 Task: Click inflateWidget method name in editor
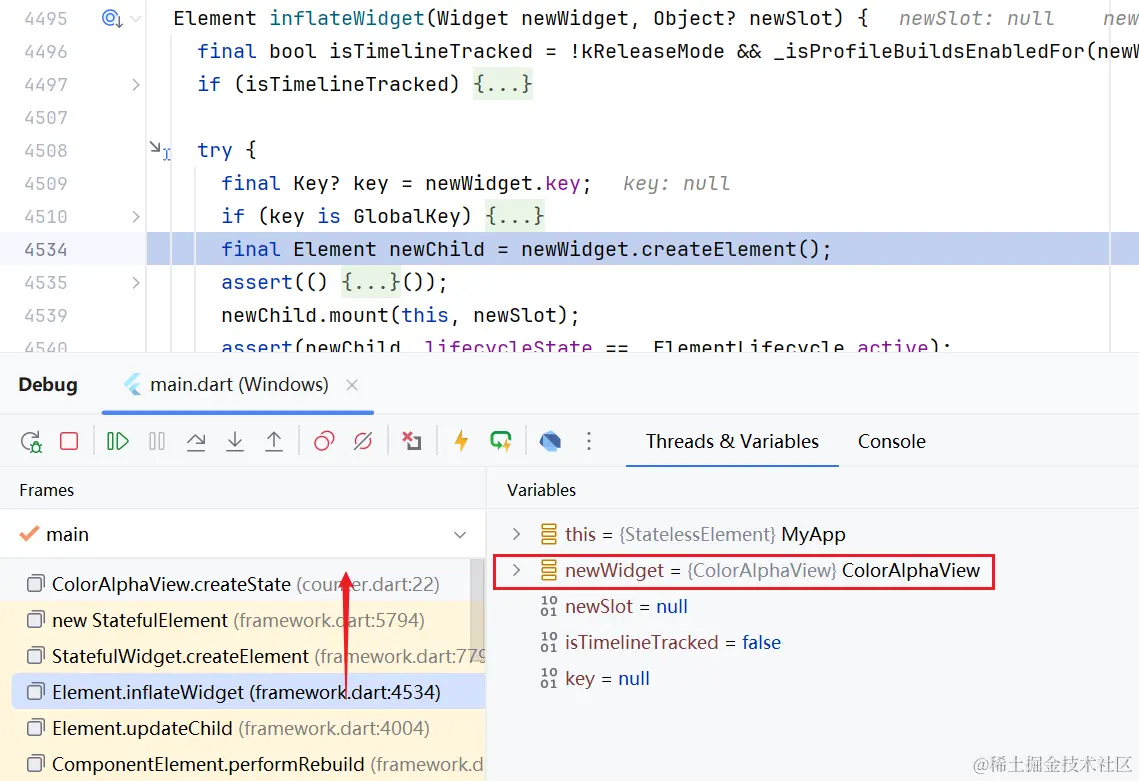[346, 18]
